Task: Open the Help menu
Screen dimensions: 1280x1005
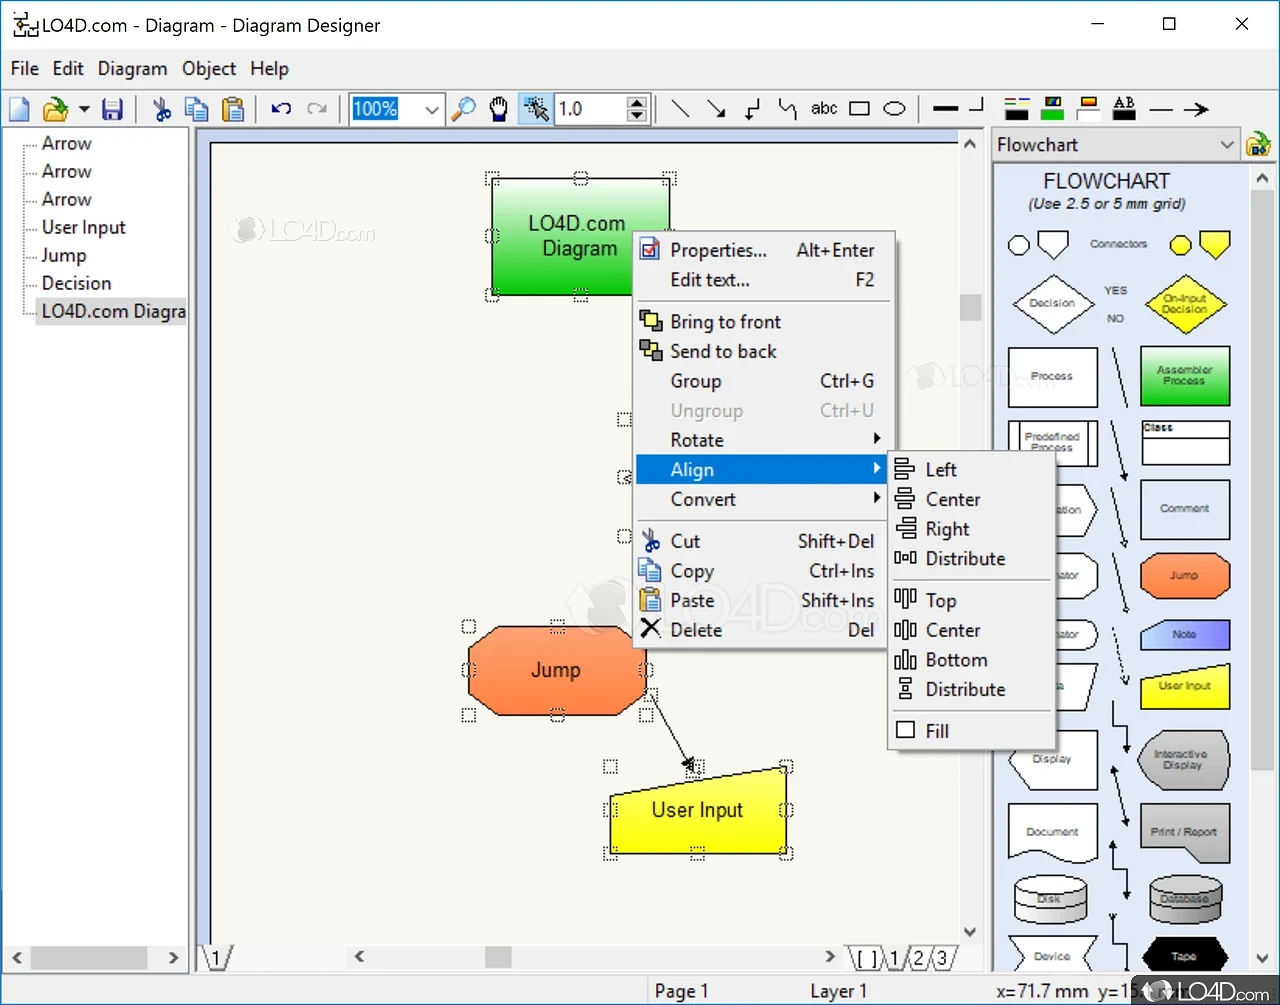Action: coord(269,68)
